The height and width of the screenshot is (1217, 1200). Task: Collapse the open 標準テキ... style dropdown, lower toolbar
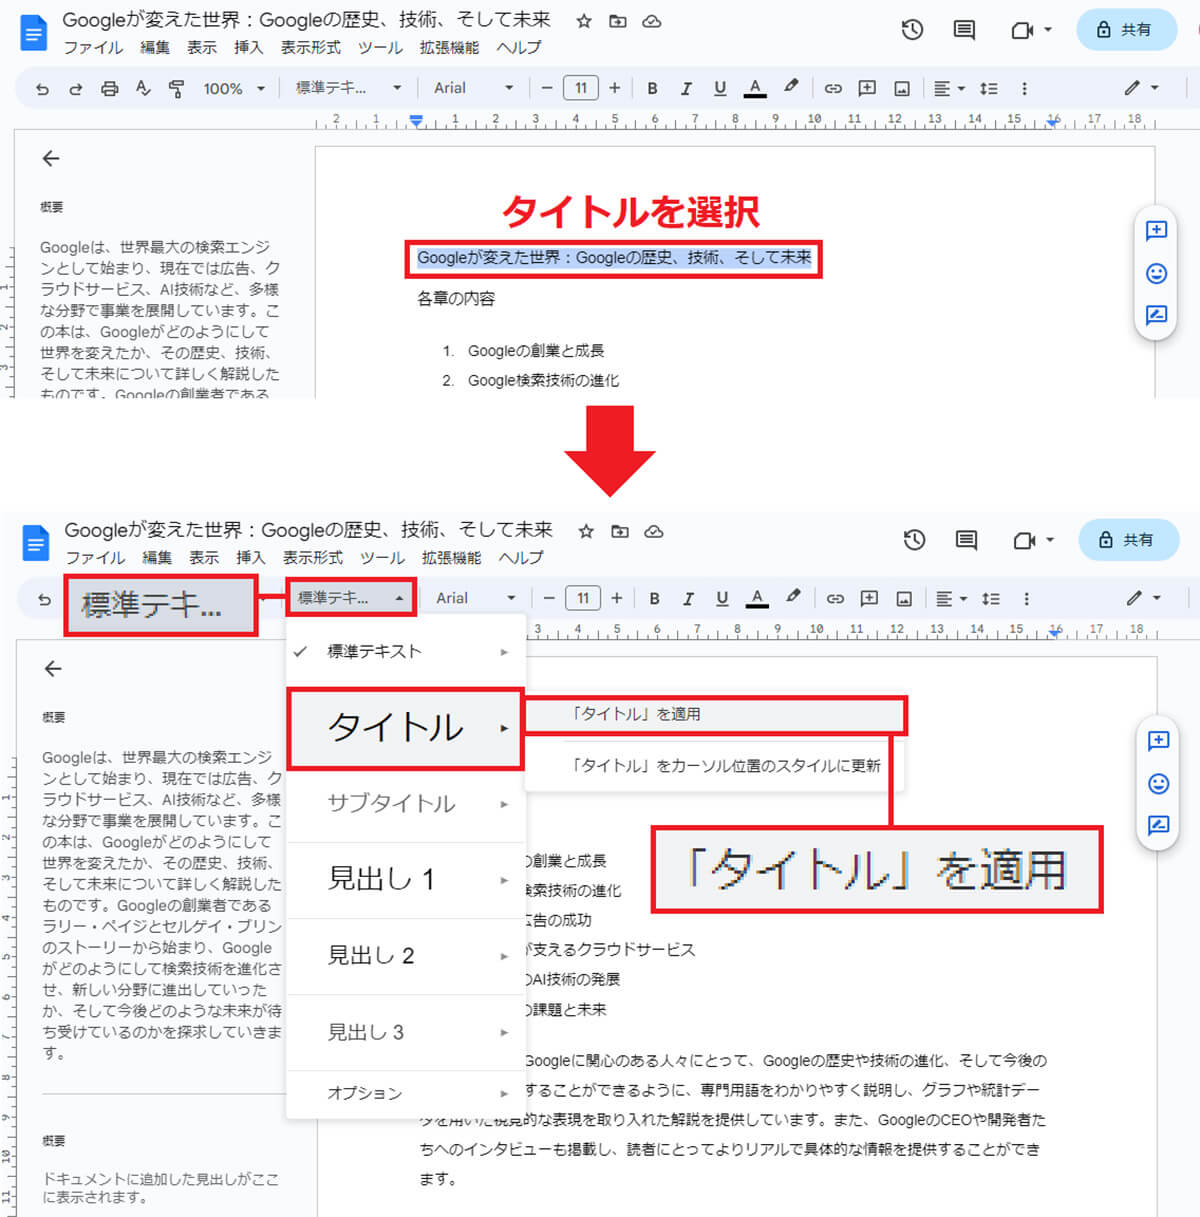(351, 598)
